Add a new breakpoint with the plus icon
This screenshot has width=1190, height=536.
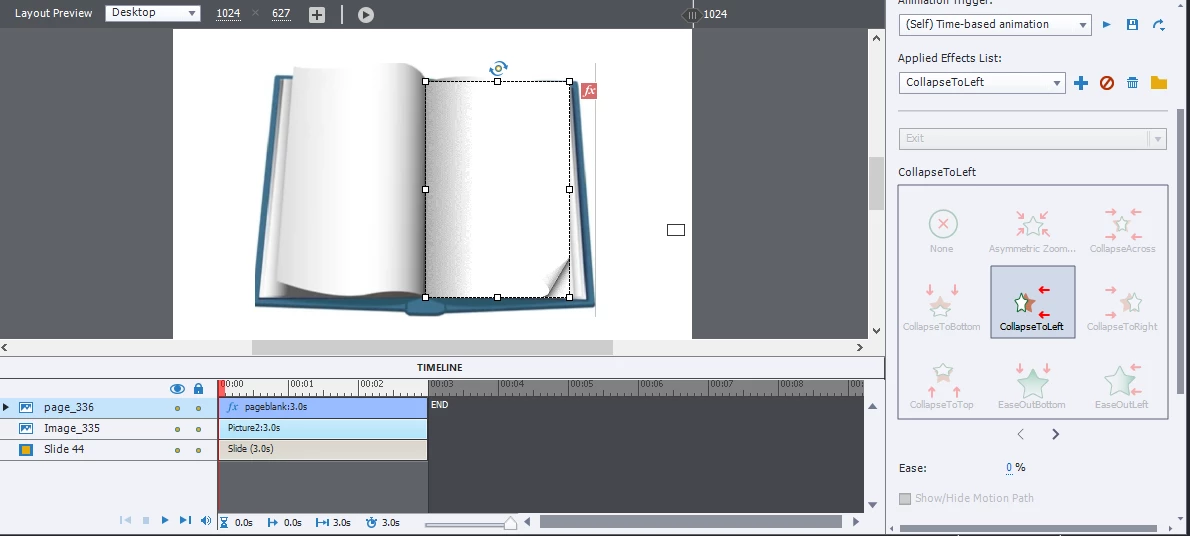point(316,14)
